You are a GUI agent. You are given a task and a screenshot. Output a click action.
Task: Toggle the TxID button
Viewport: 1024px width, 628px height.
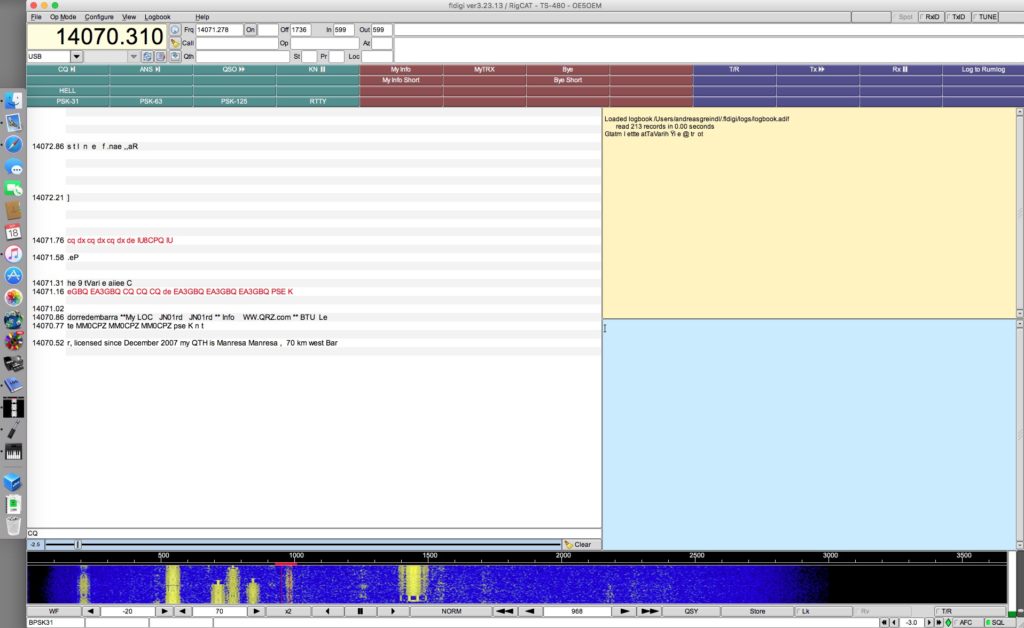(957, 17)
